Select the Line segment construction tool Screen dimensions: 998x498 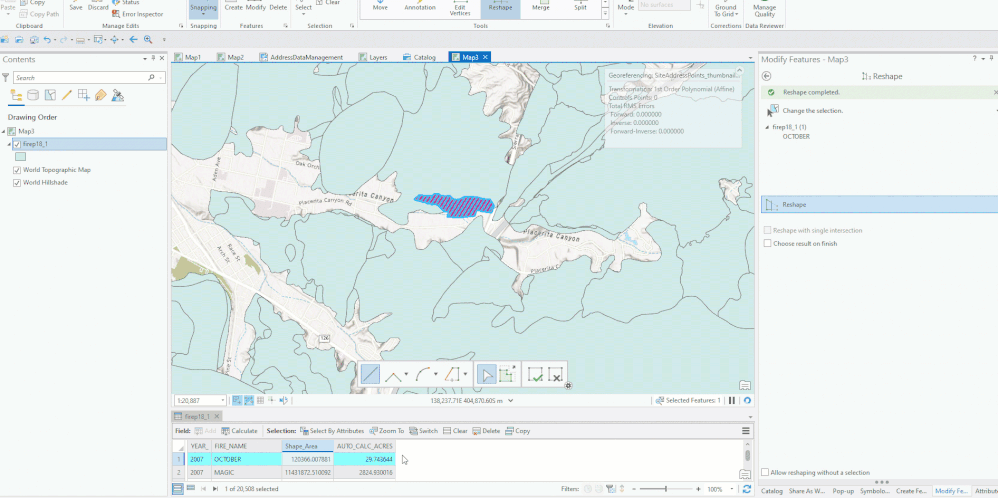pyautogui.click(x=371, y=375)
